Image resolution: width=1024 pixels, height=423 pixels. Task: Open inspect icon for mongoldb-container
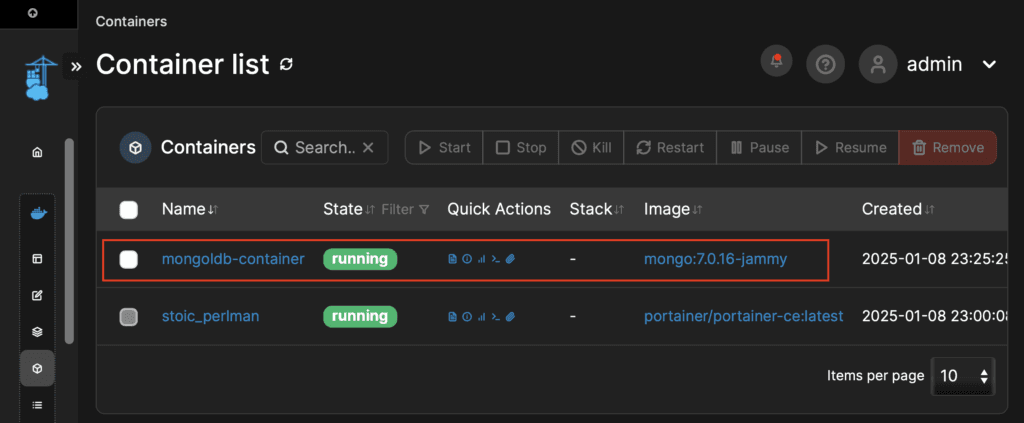click(x=466, y=260)
